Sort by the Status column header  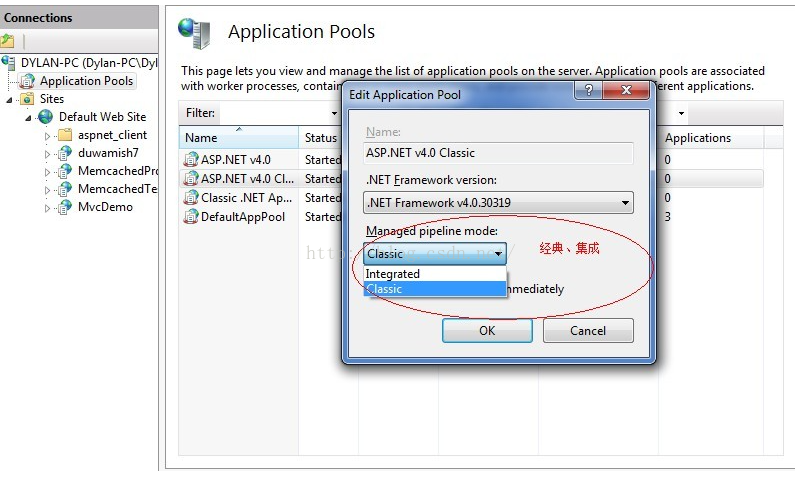coord(321,138)
